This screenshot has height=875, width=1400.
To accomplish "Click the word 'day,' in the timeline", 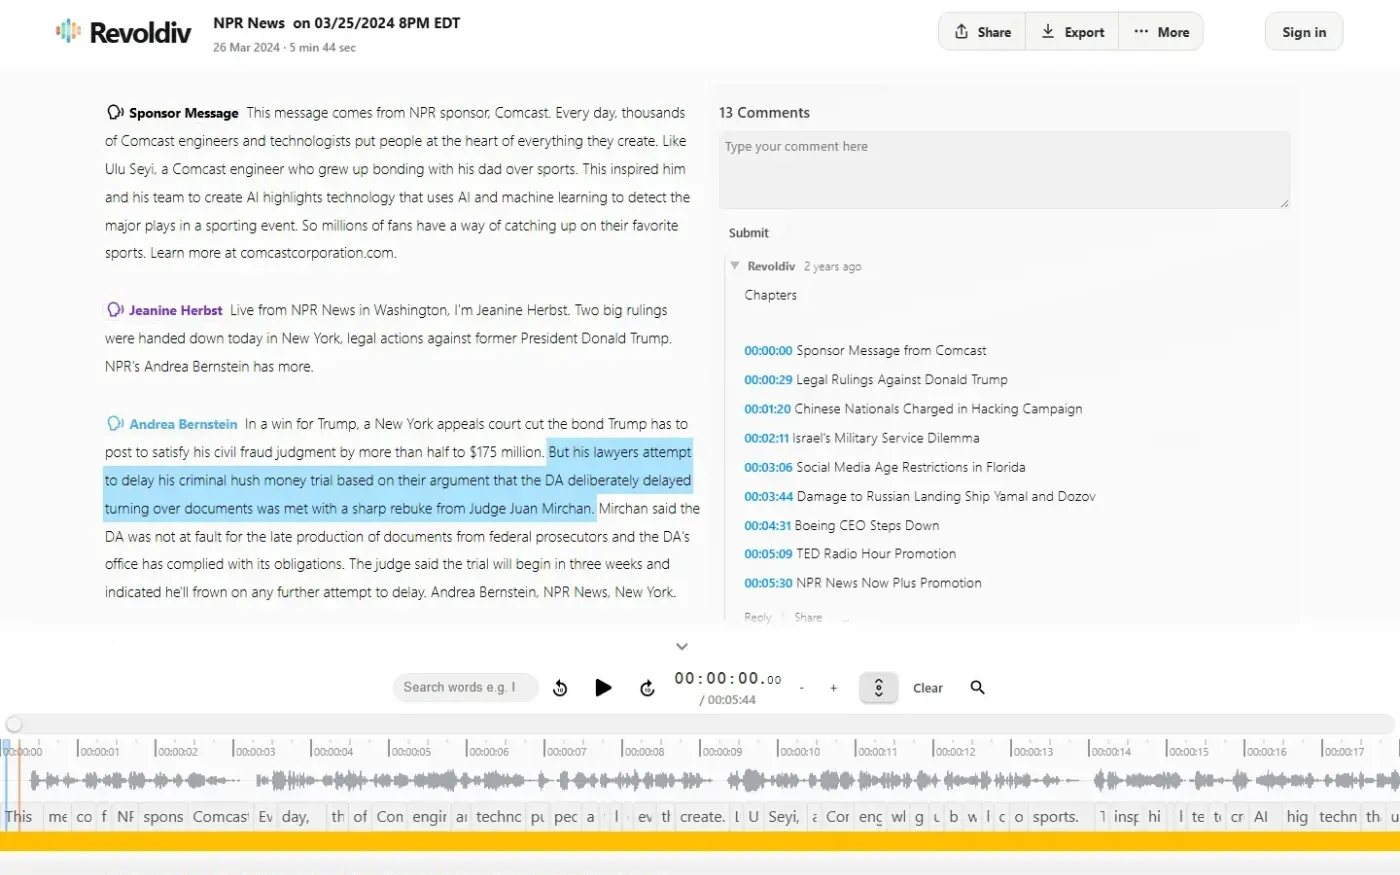I will [x=295, y=817].
